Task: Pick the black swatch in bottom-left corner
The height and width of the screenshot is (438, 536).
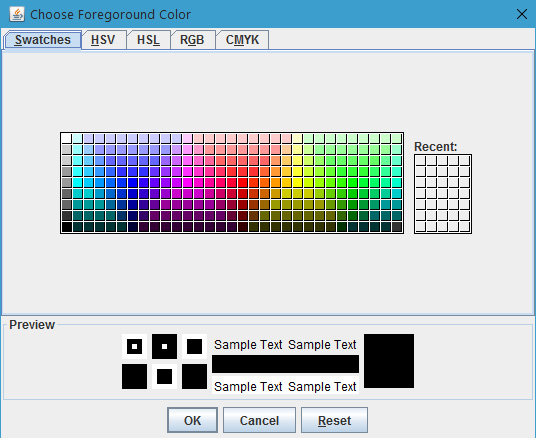Action: click(67, 227)
